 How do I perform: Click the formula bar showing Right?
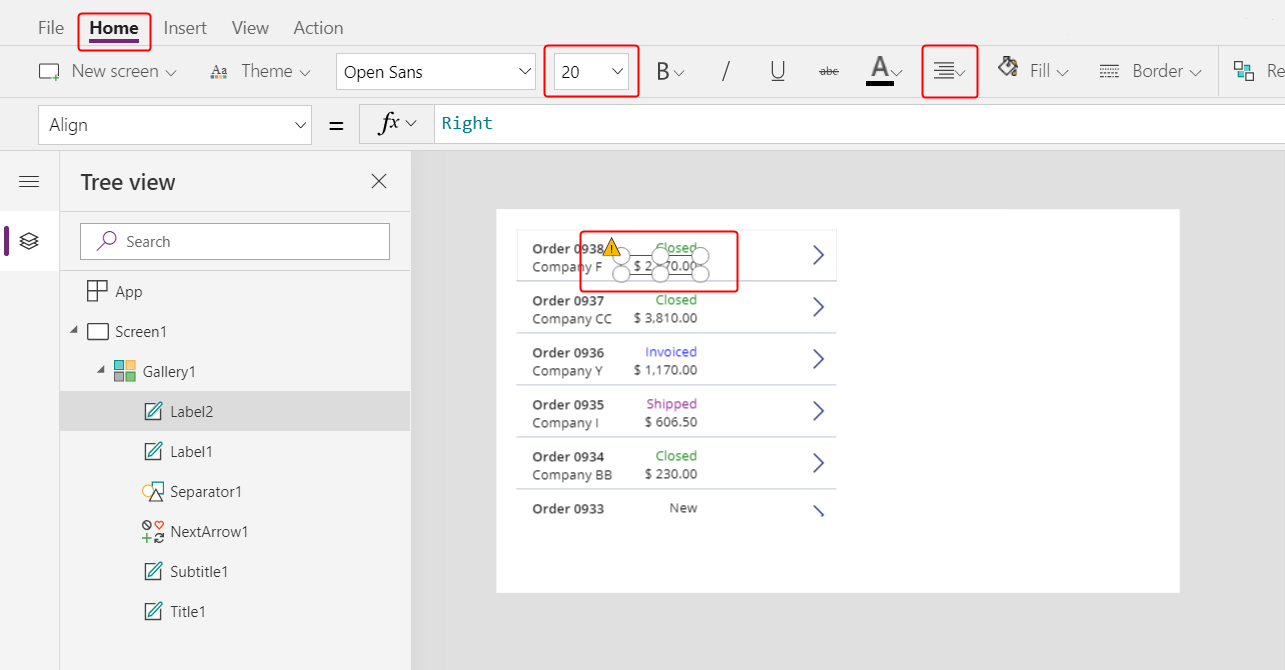[860, 124]
